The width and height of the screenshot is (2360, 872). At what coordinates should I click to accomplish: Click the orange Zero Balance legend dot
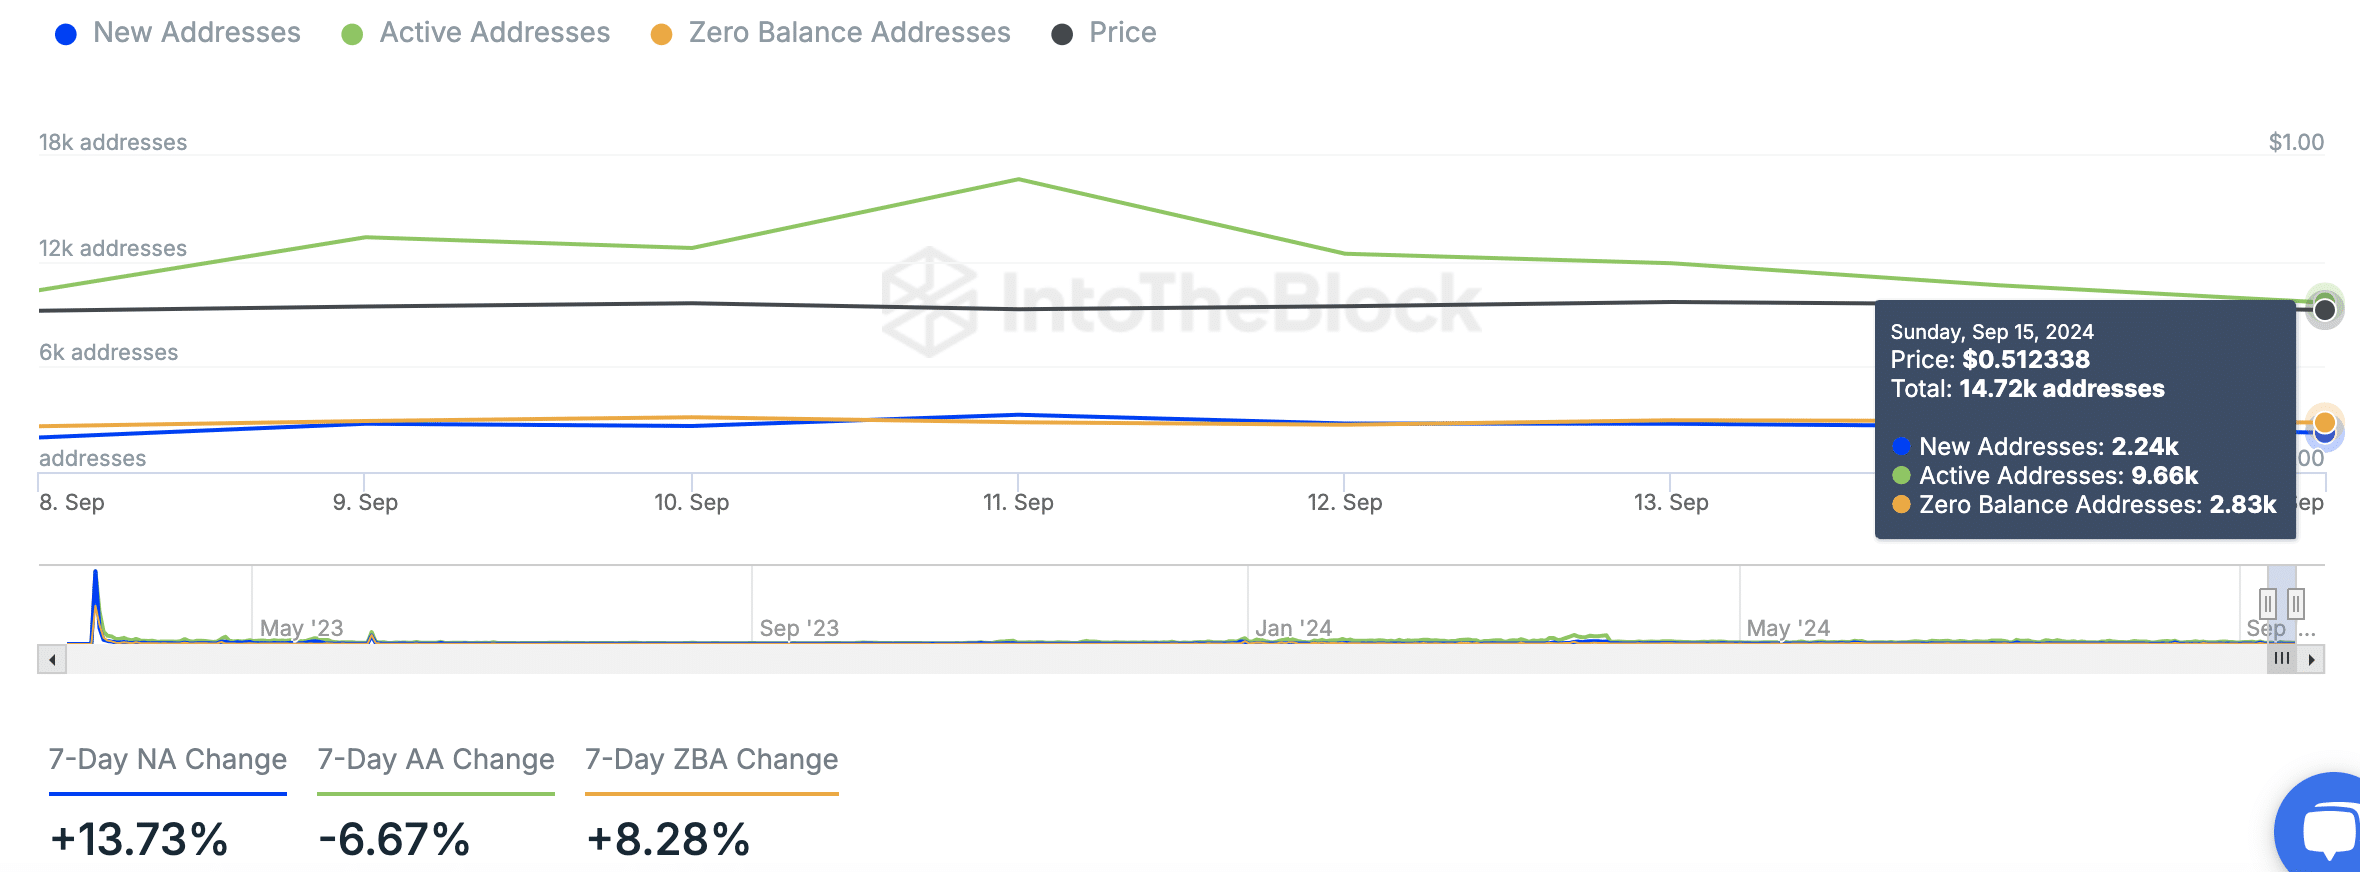661,35
